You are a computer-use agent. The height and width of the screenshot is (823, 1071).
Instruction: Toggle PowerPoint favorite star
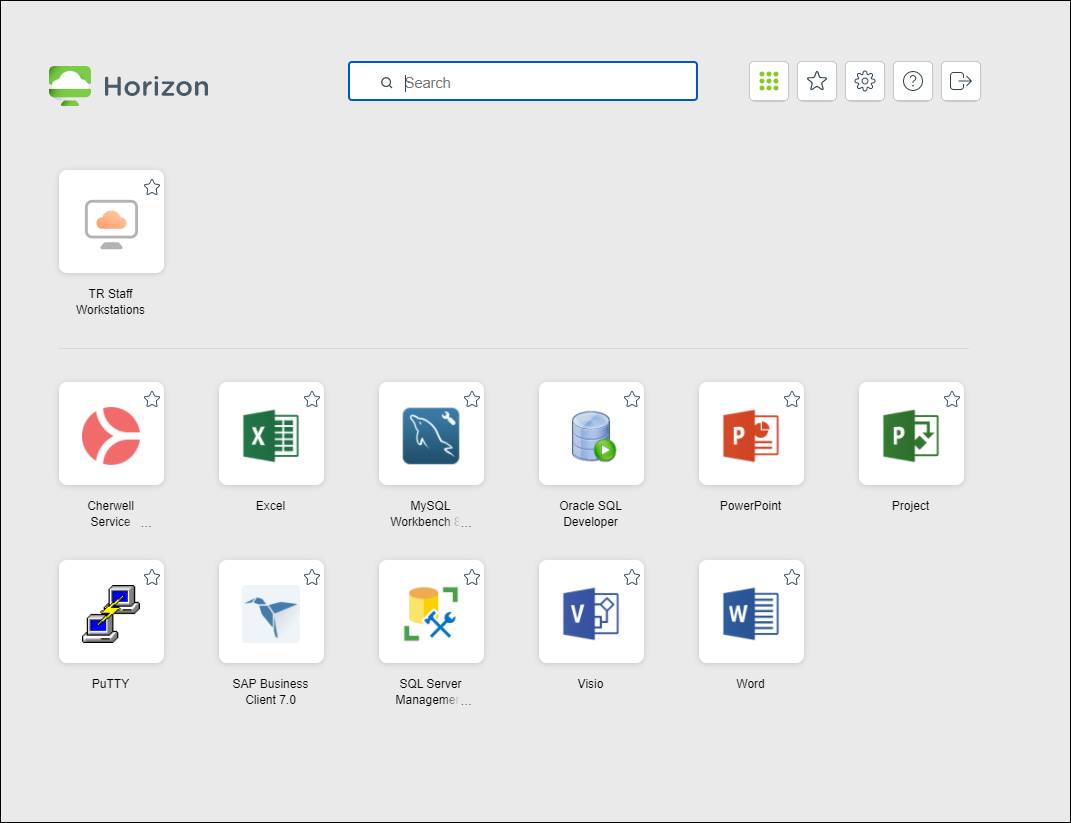point(792,399)
